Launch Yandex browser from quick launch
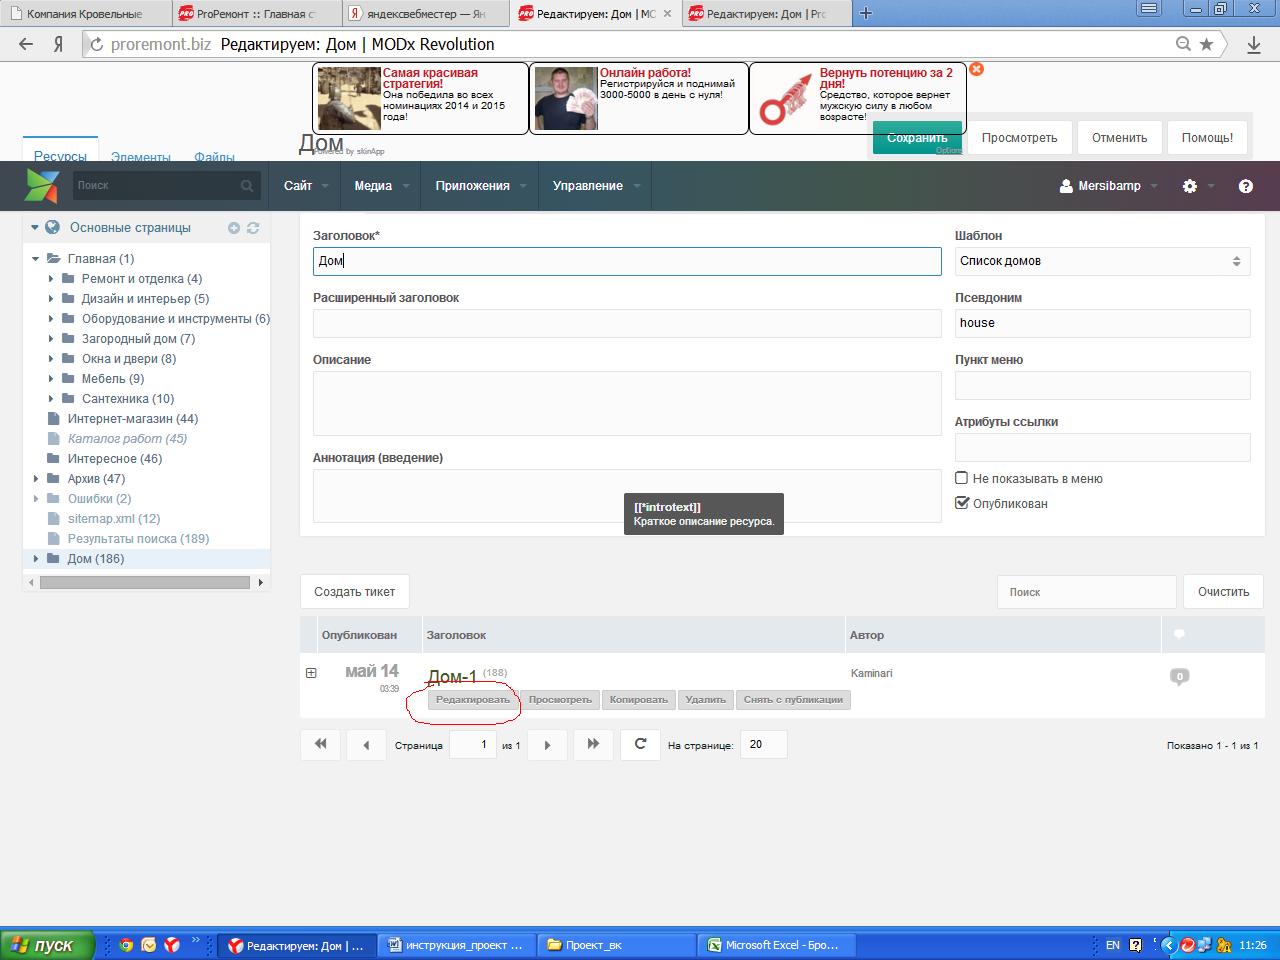Screen dimensions: 1280x960 point(172,944)
